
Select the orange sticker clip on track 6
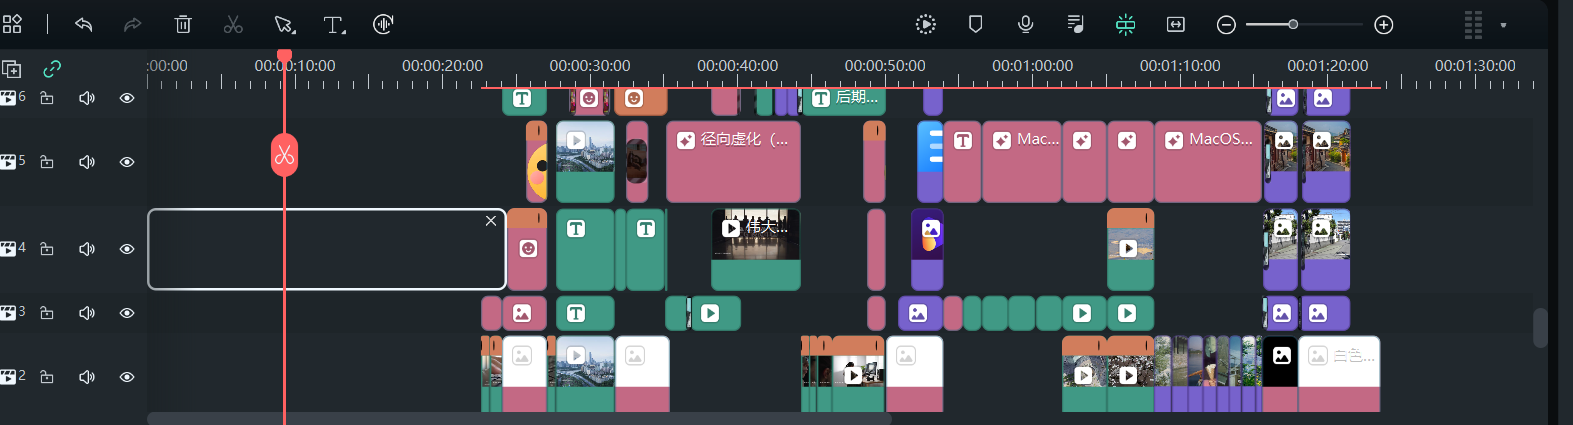point(641,100)
